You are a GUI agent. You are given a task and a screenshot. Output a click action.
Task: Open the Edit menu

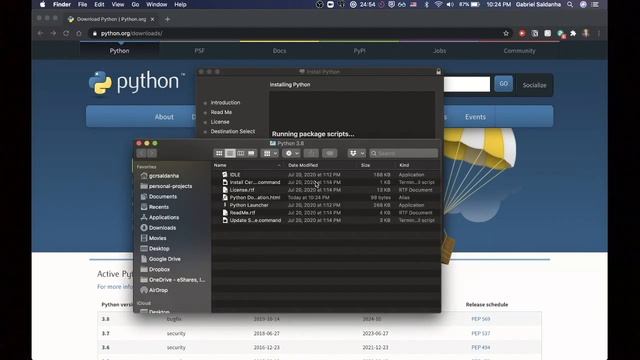(99, 4)
